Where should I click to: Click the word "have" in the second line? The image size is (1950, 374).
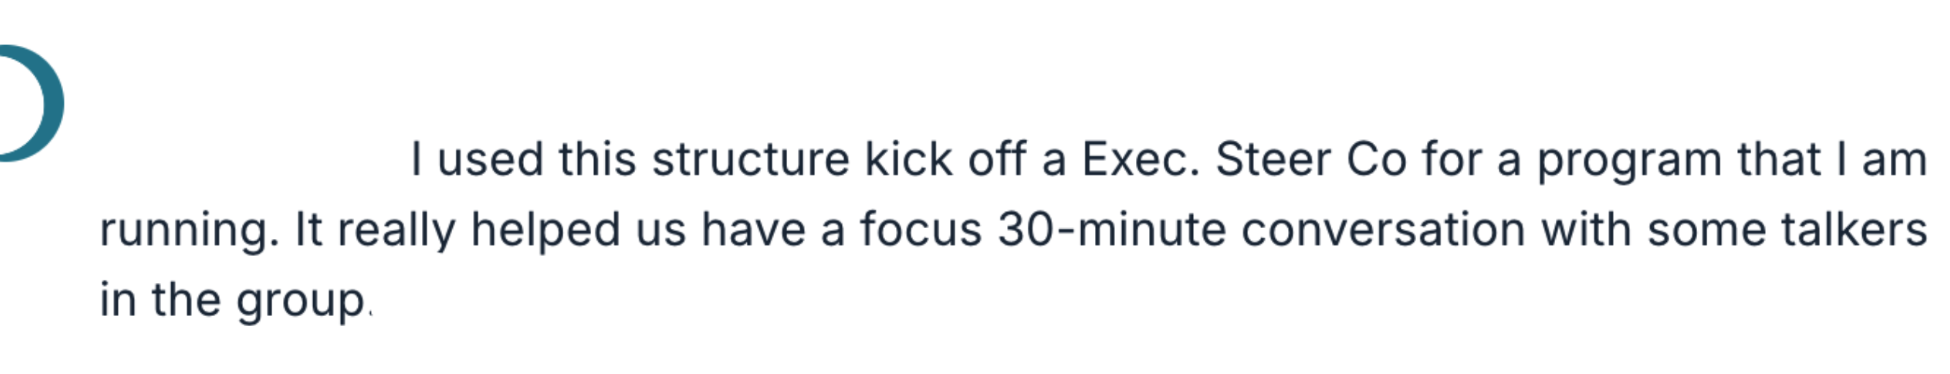point(753,230)
